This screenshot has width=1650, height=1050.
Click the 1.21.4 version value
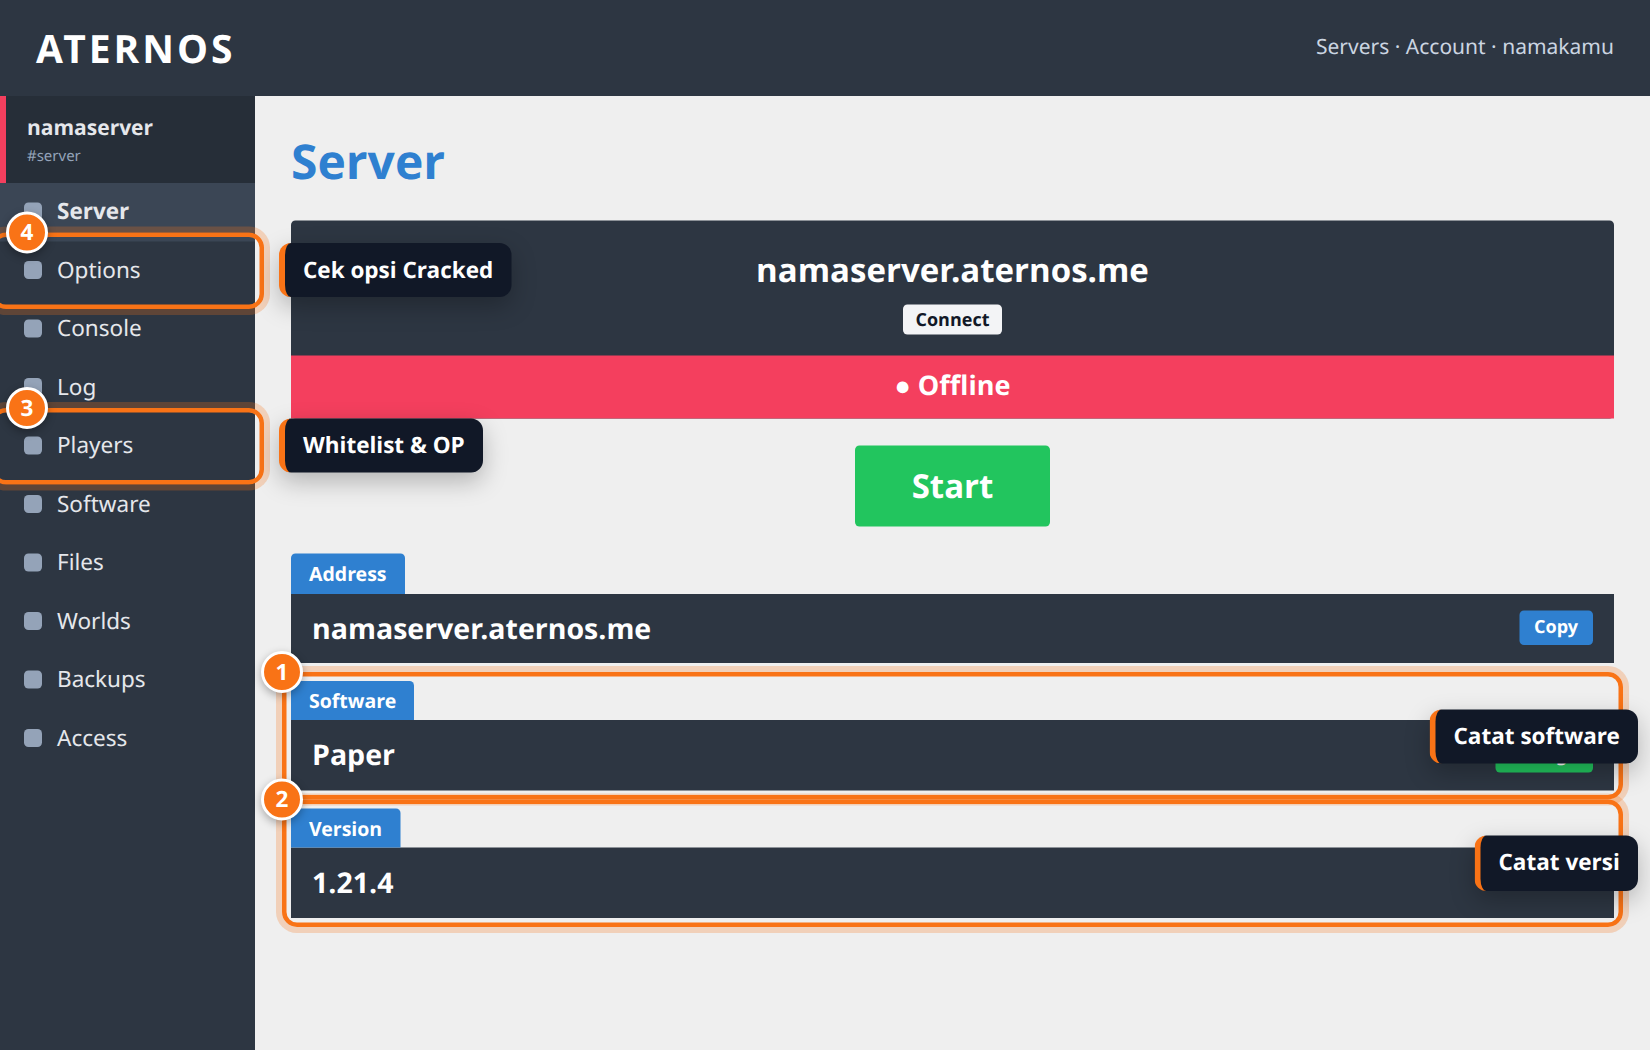click(x=353, y=883)
